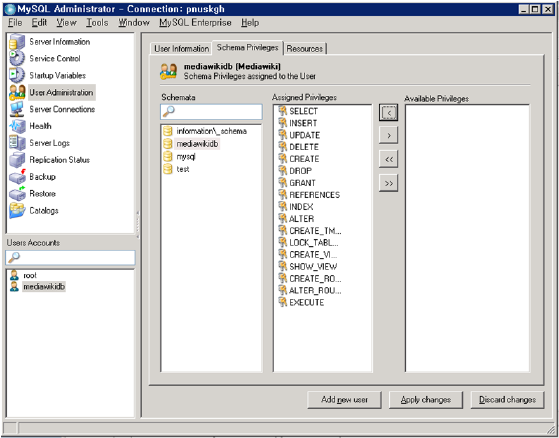Open the Tools menu
Image resolution: width=559 pixels, height=438 pixels.
pyautogui.click(x=97, y=22)
